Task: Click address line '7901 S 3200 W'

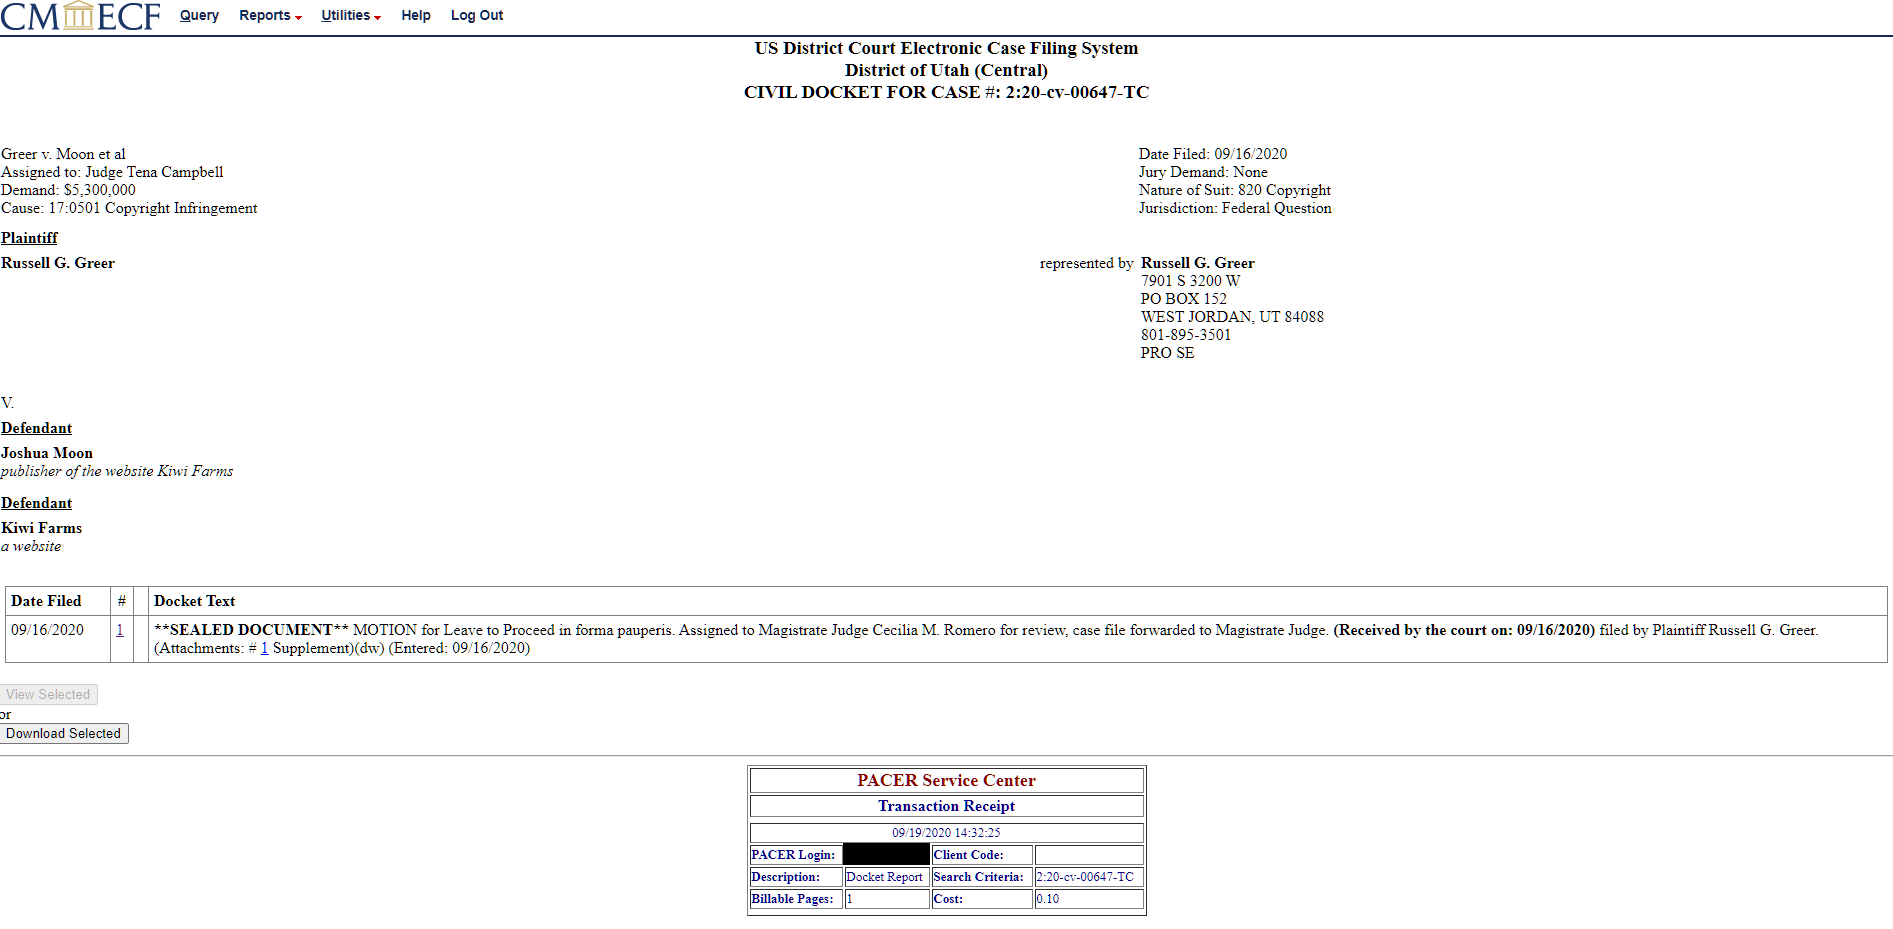Action: point(1190,281)
